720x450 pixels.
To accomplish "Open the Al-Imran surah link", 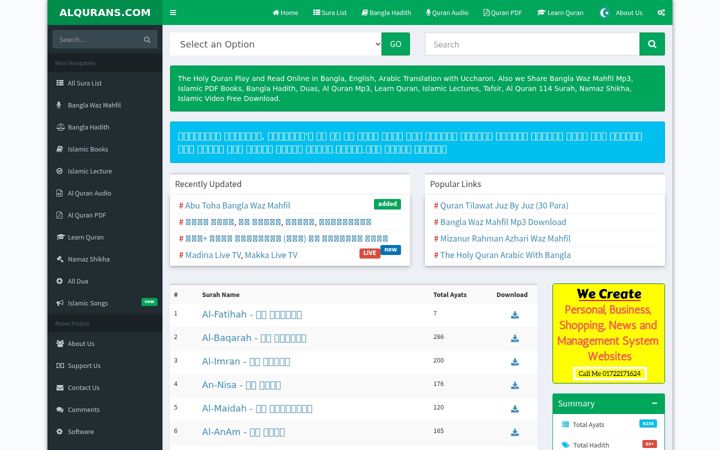I will [246, 361].
